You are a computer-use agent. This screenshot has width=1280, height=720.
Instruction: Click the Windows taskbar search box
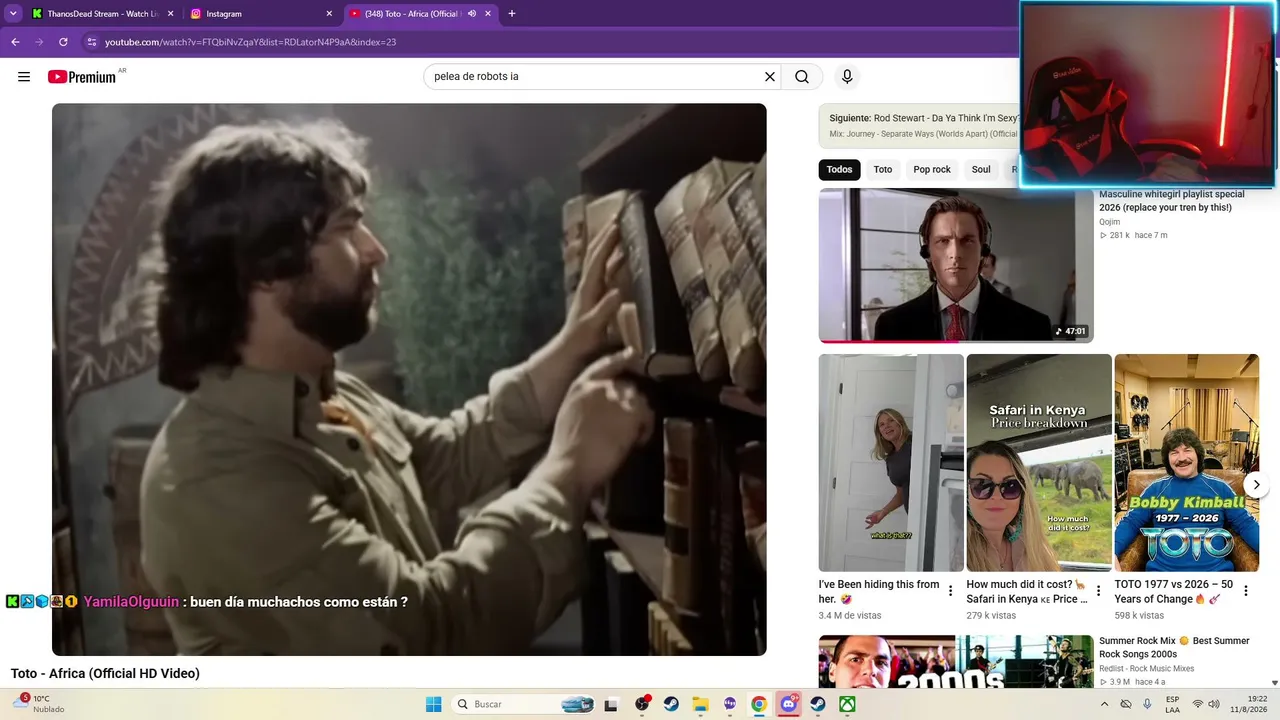point(524,704)
